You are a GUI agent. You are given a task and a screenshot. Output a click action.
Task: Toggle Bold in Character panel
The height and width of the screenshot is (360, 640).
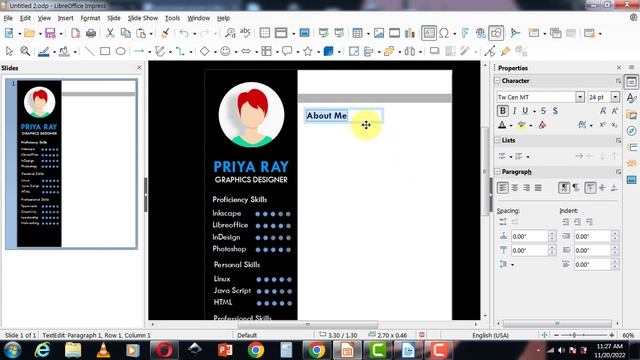(x=502, y=111)
